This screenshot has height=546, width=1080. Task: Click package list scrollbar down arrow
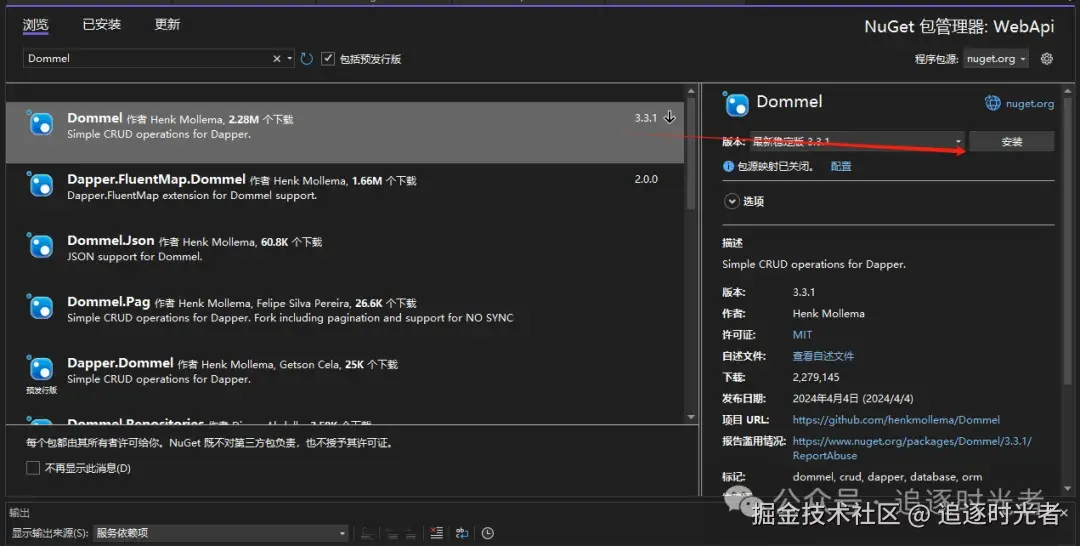pyautogui.click(x=692, y=417)
